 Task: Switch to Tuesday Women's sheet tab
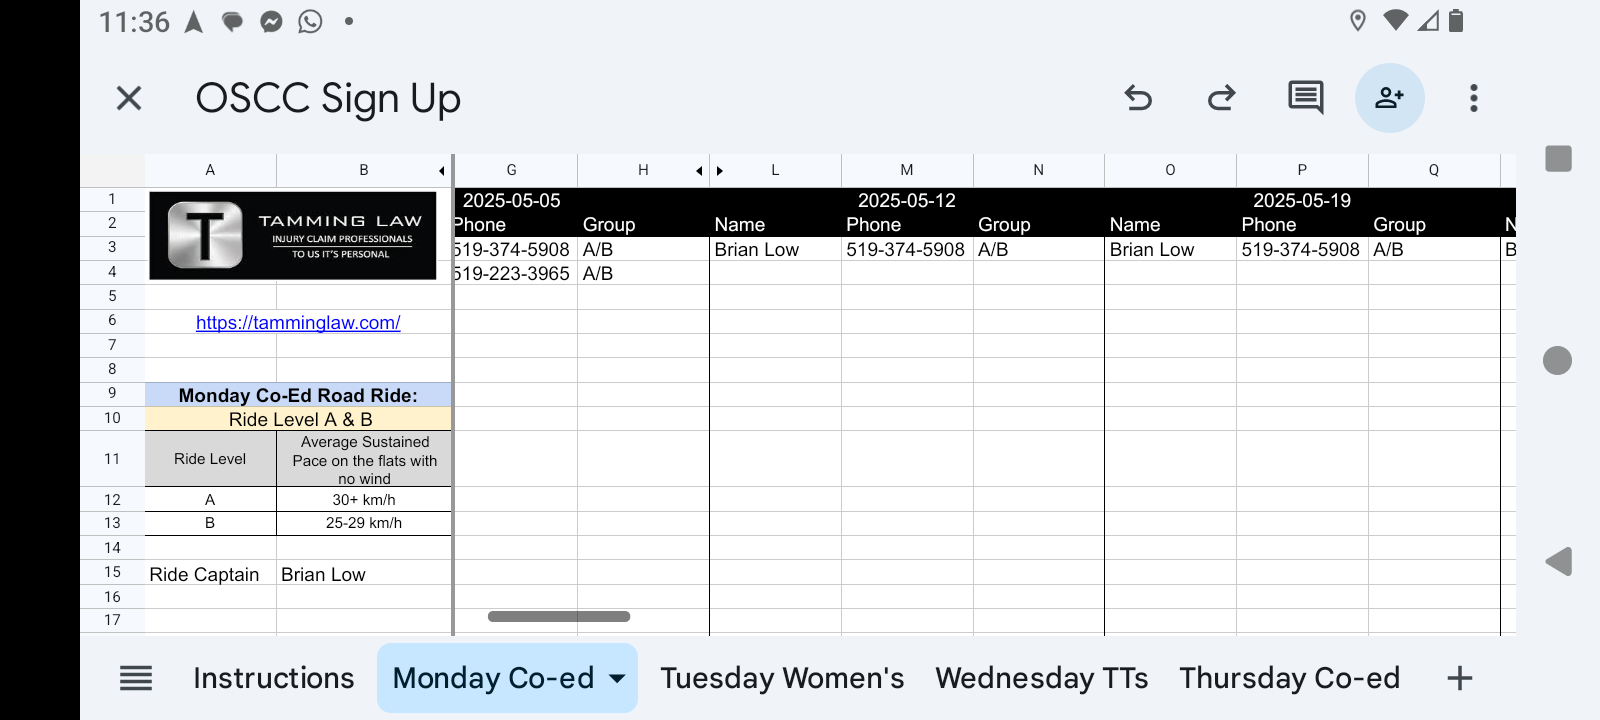pos(782,678)
